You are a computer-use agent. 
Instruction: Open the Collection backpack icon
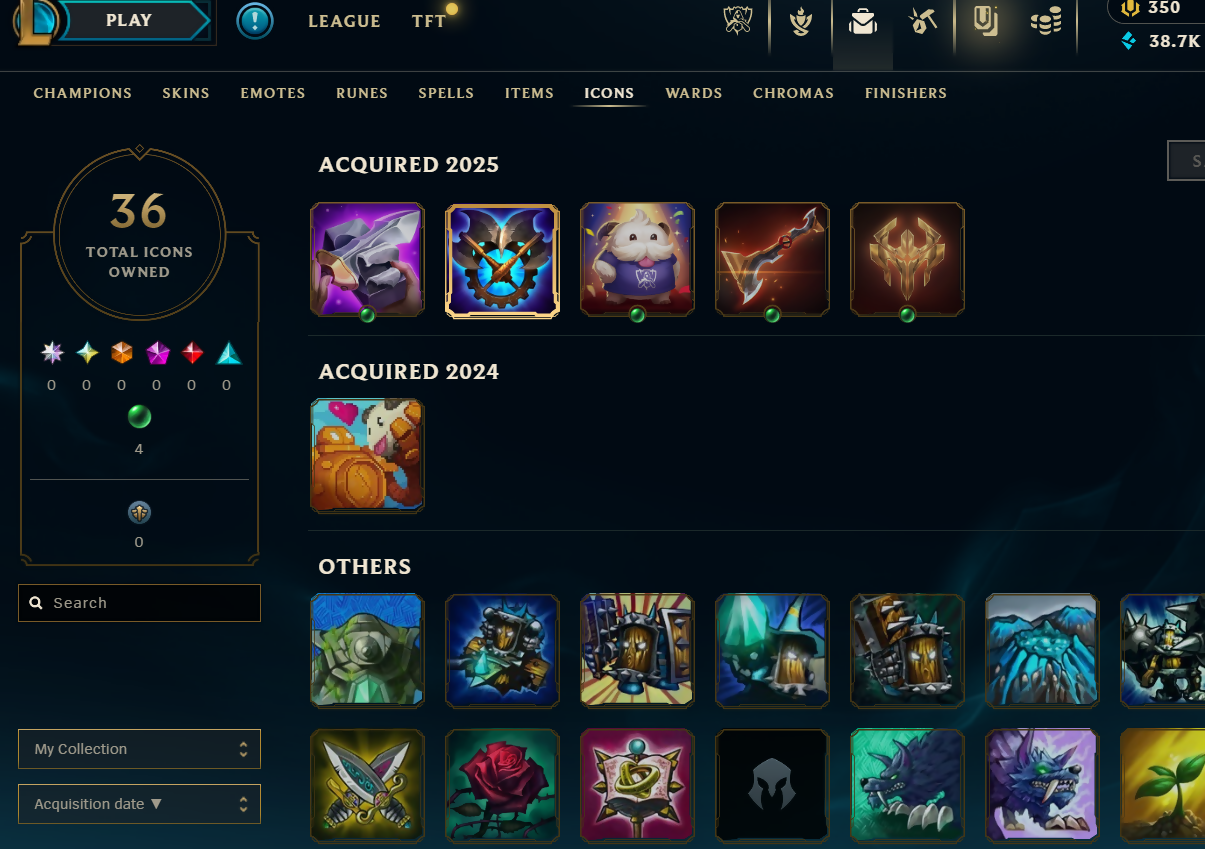(863, 22)
